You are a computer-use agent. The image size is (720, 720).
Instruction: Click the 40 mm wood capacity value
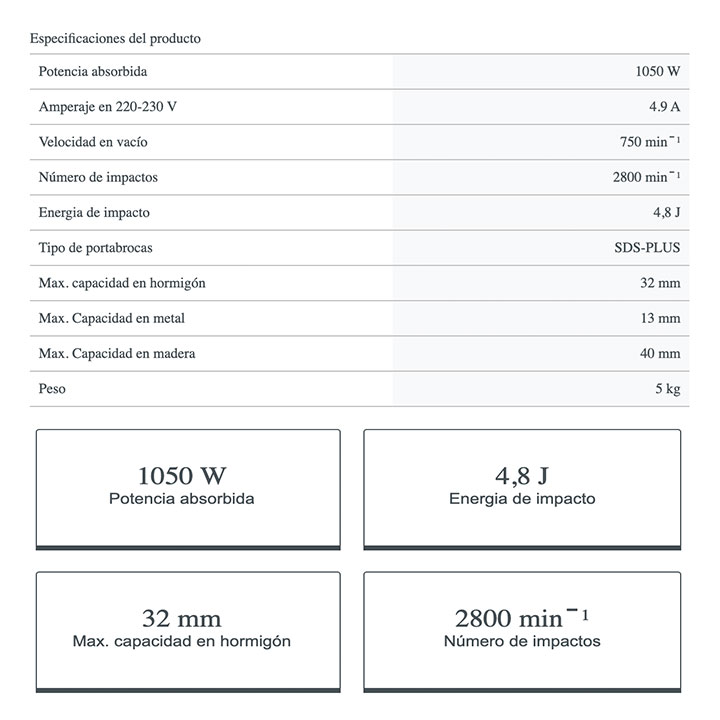click(660, 353)
